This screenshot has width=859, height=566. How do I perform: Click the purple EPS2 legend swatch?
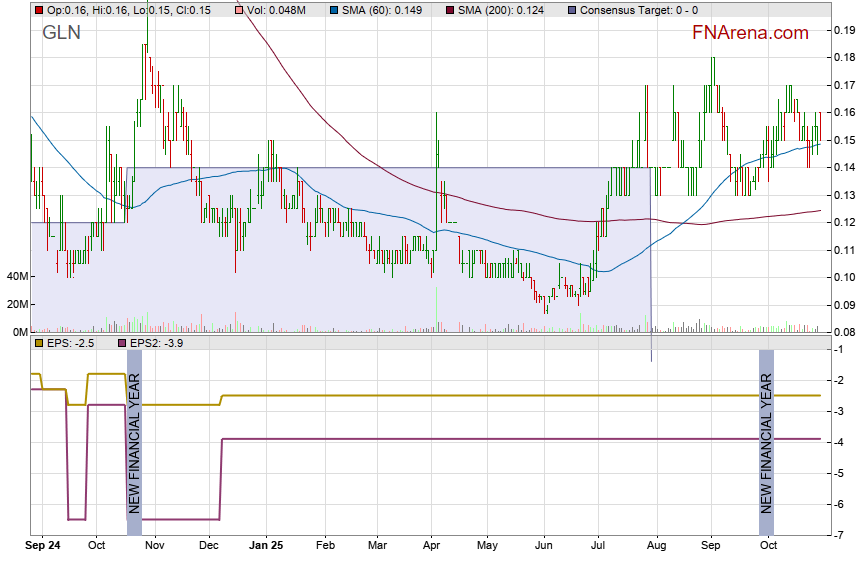tap(123, 343)
